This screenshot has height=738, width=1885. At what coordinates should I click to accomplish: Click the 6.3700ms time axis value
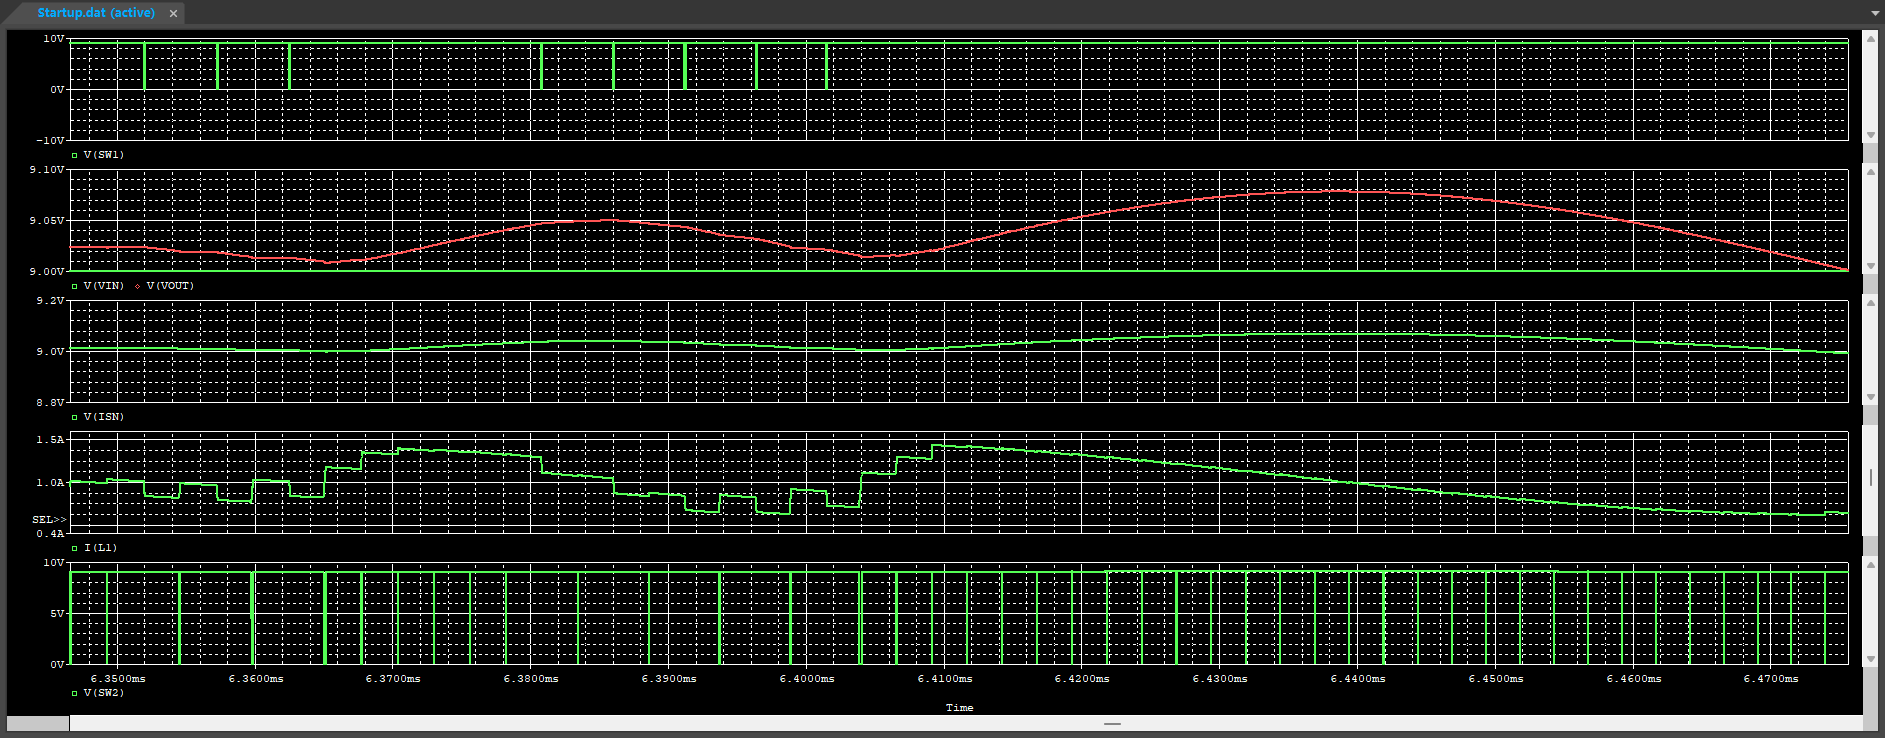(x=393, y=679)
